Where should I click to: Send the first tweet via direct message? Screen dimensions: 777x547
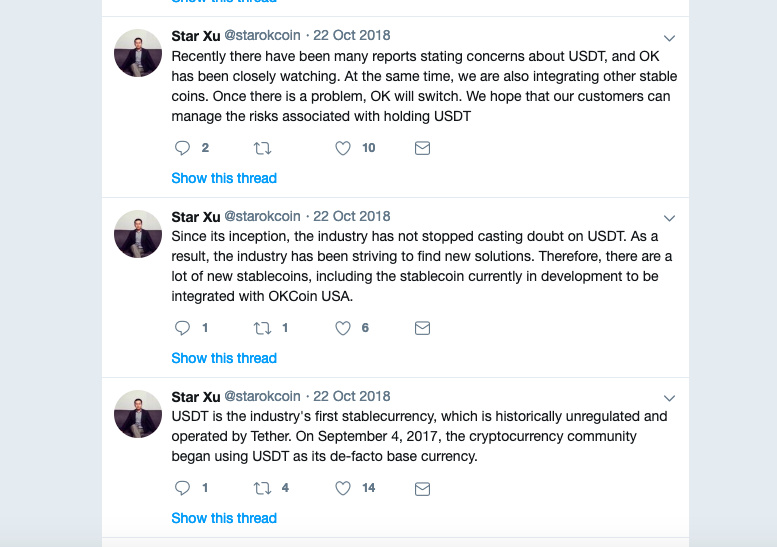[422, 148]
